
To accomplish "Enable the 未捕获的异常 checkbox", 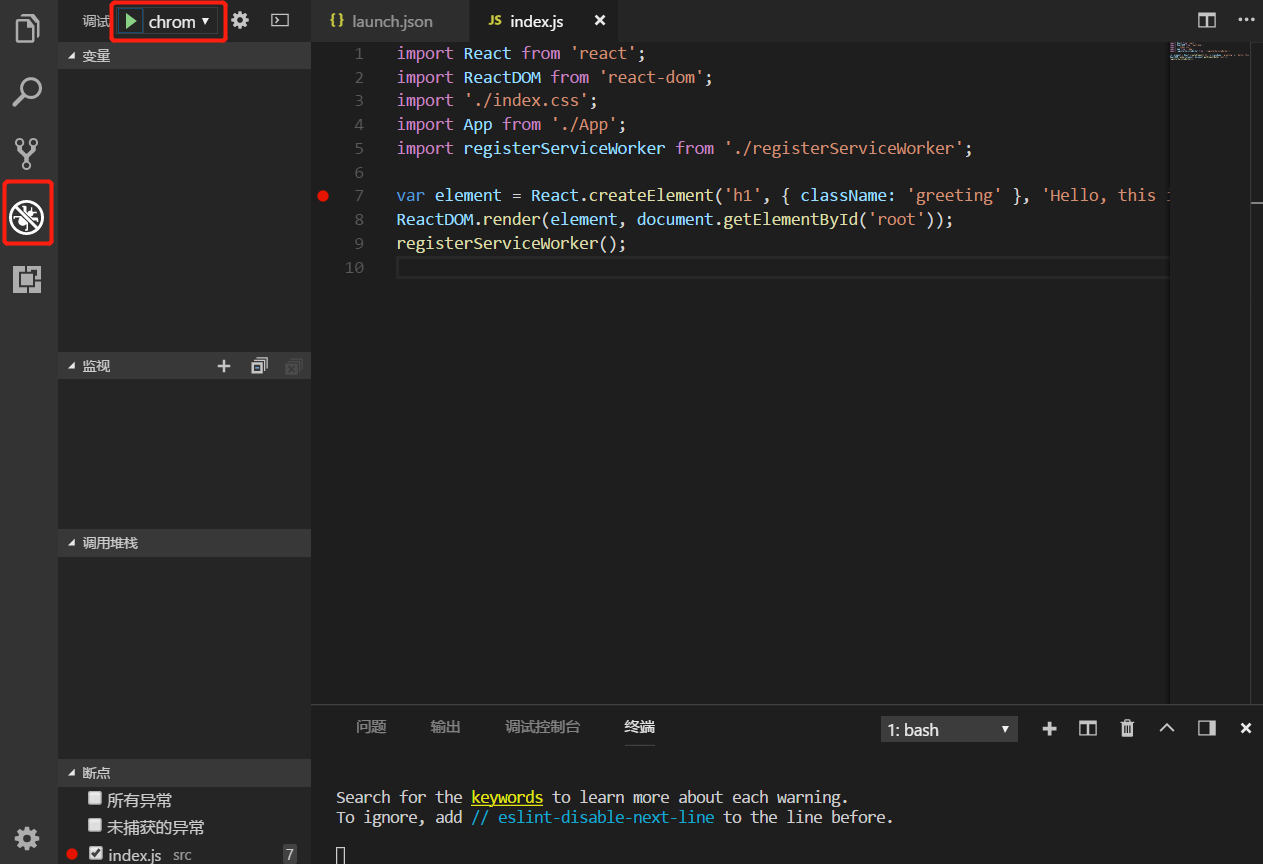I will [x=95, y=826].
